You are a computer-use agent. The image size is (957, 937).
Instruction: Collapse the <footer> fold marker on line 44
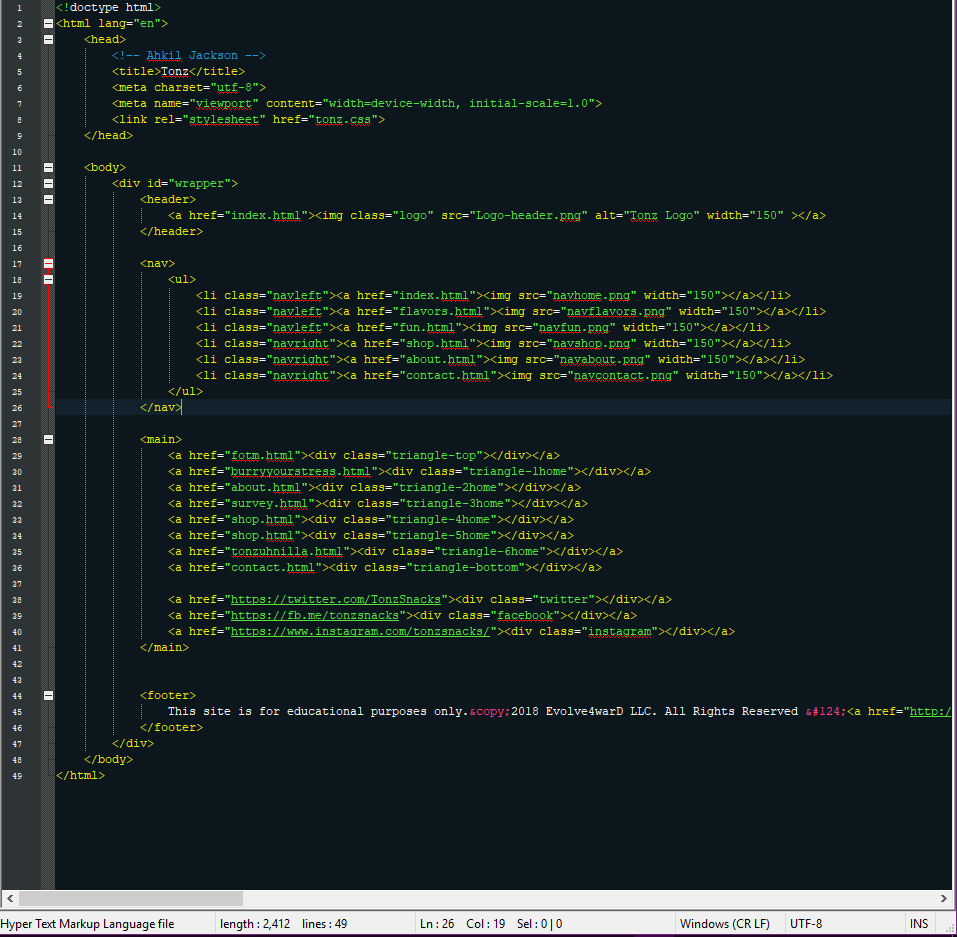(x=48, y=695)
